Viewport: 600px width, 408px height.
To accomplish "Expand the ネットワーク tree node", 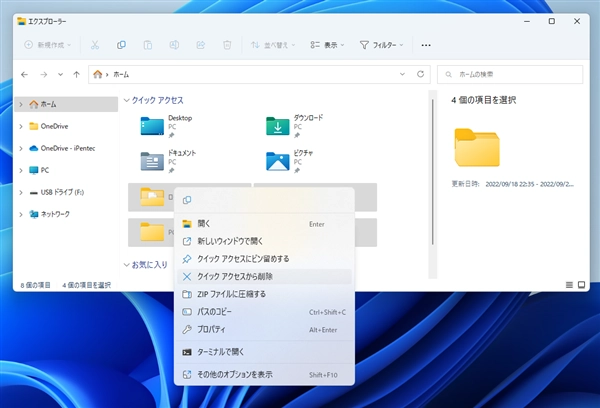I will [21, 214].
